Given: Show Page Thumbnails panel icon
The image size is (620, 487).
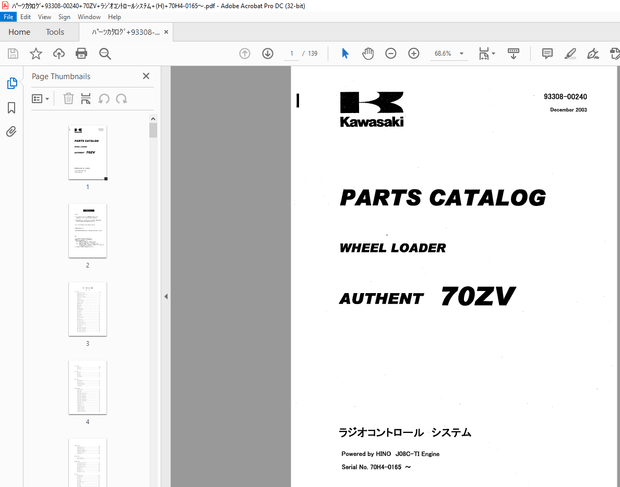Looking at the screenshot, I should coord(12,83).
